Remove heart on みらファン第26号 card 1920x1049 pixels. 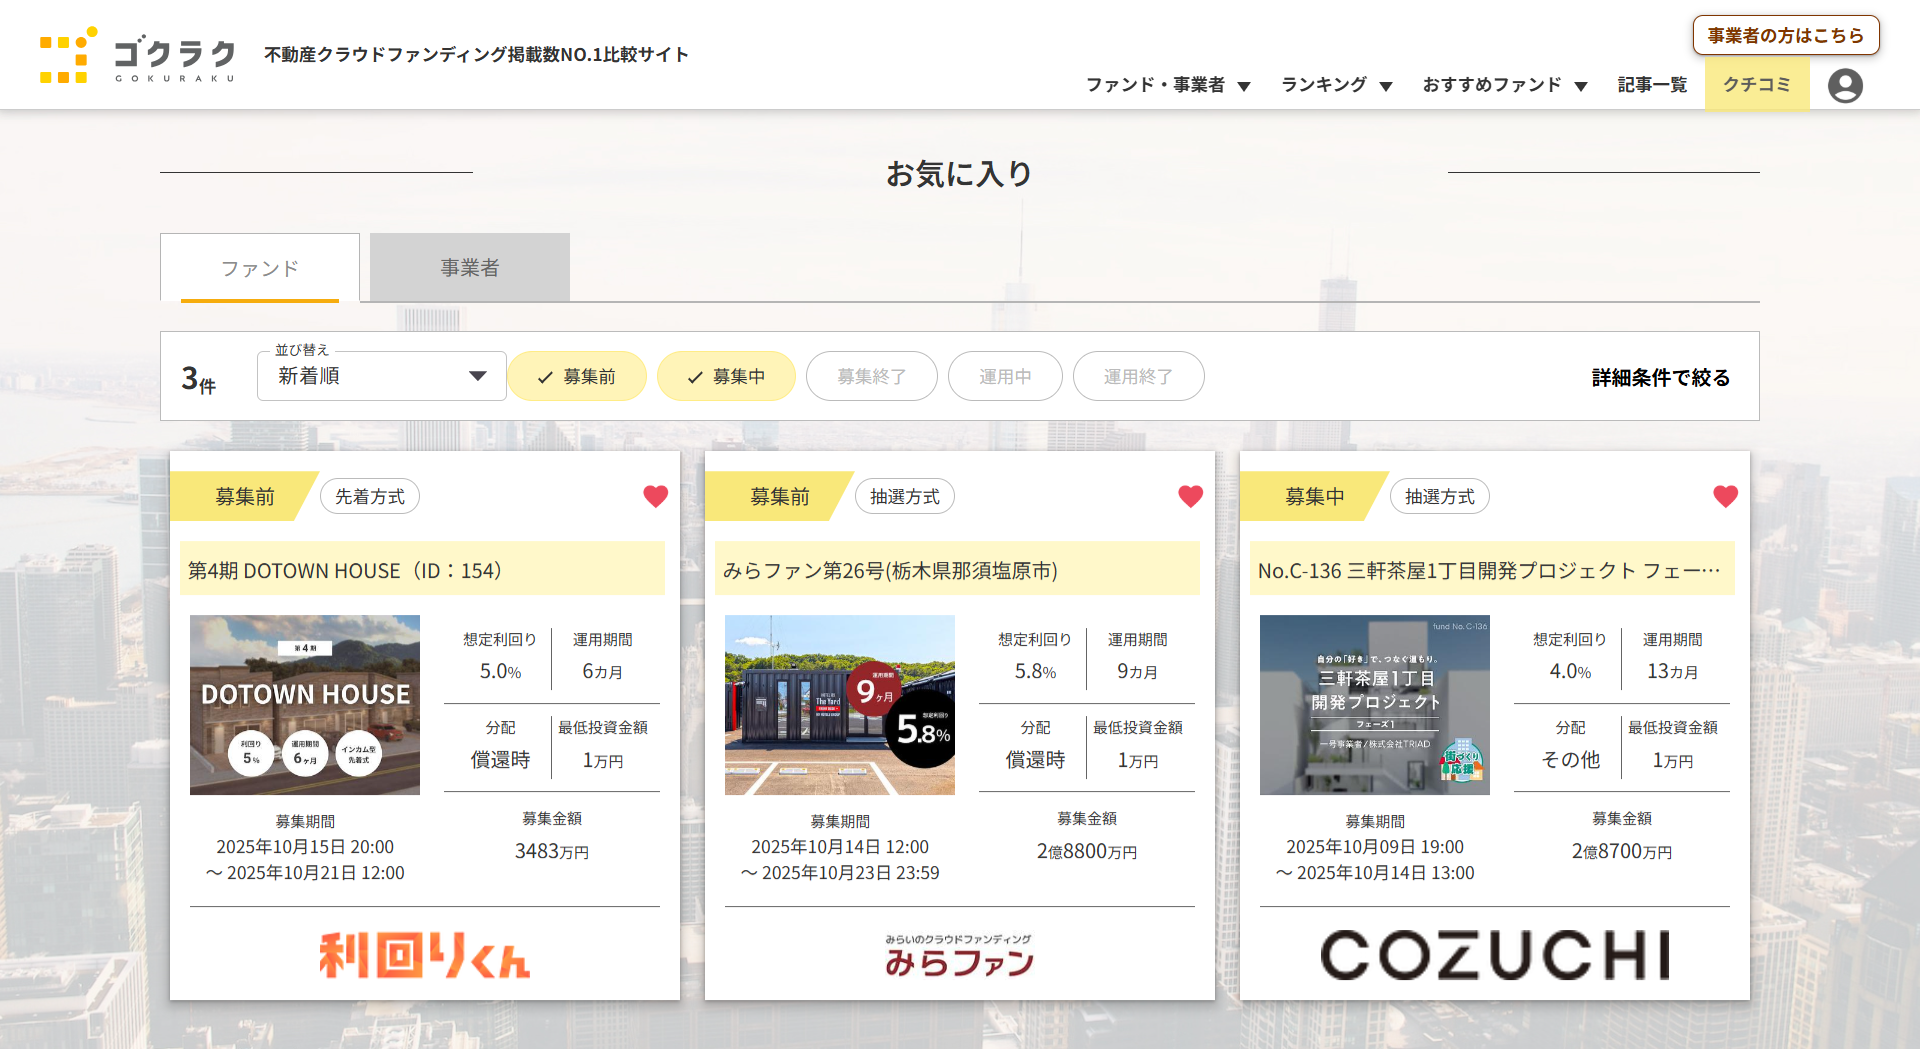1190,496
